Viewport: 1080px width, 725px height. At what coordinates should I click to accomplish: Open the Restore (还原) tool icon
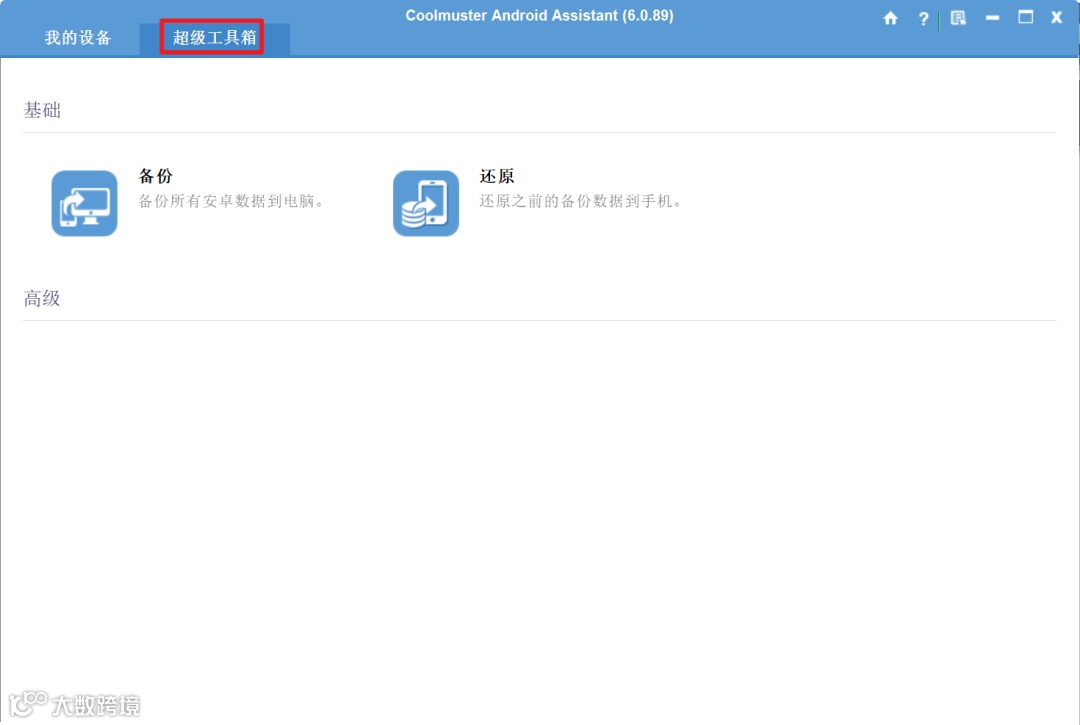[426, 203]
